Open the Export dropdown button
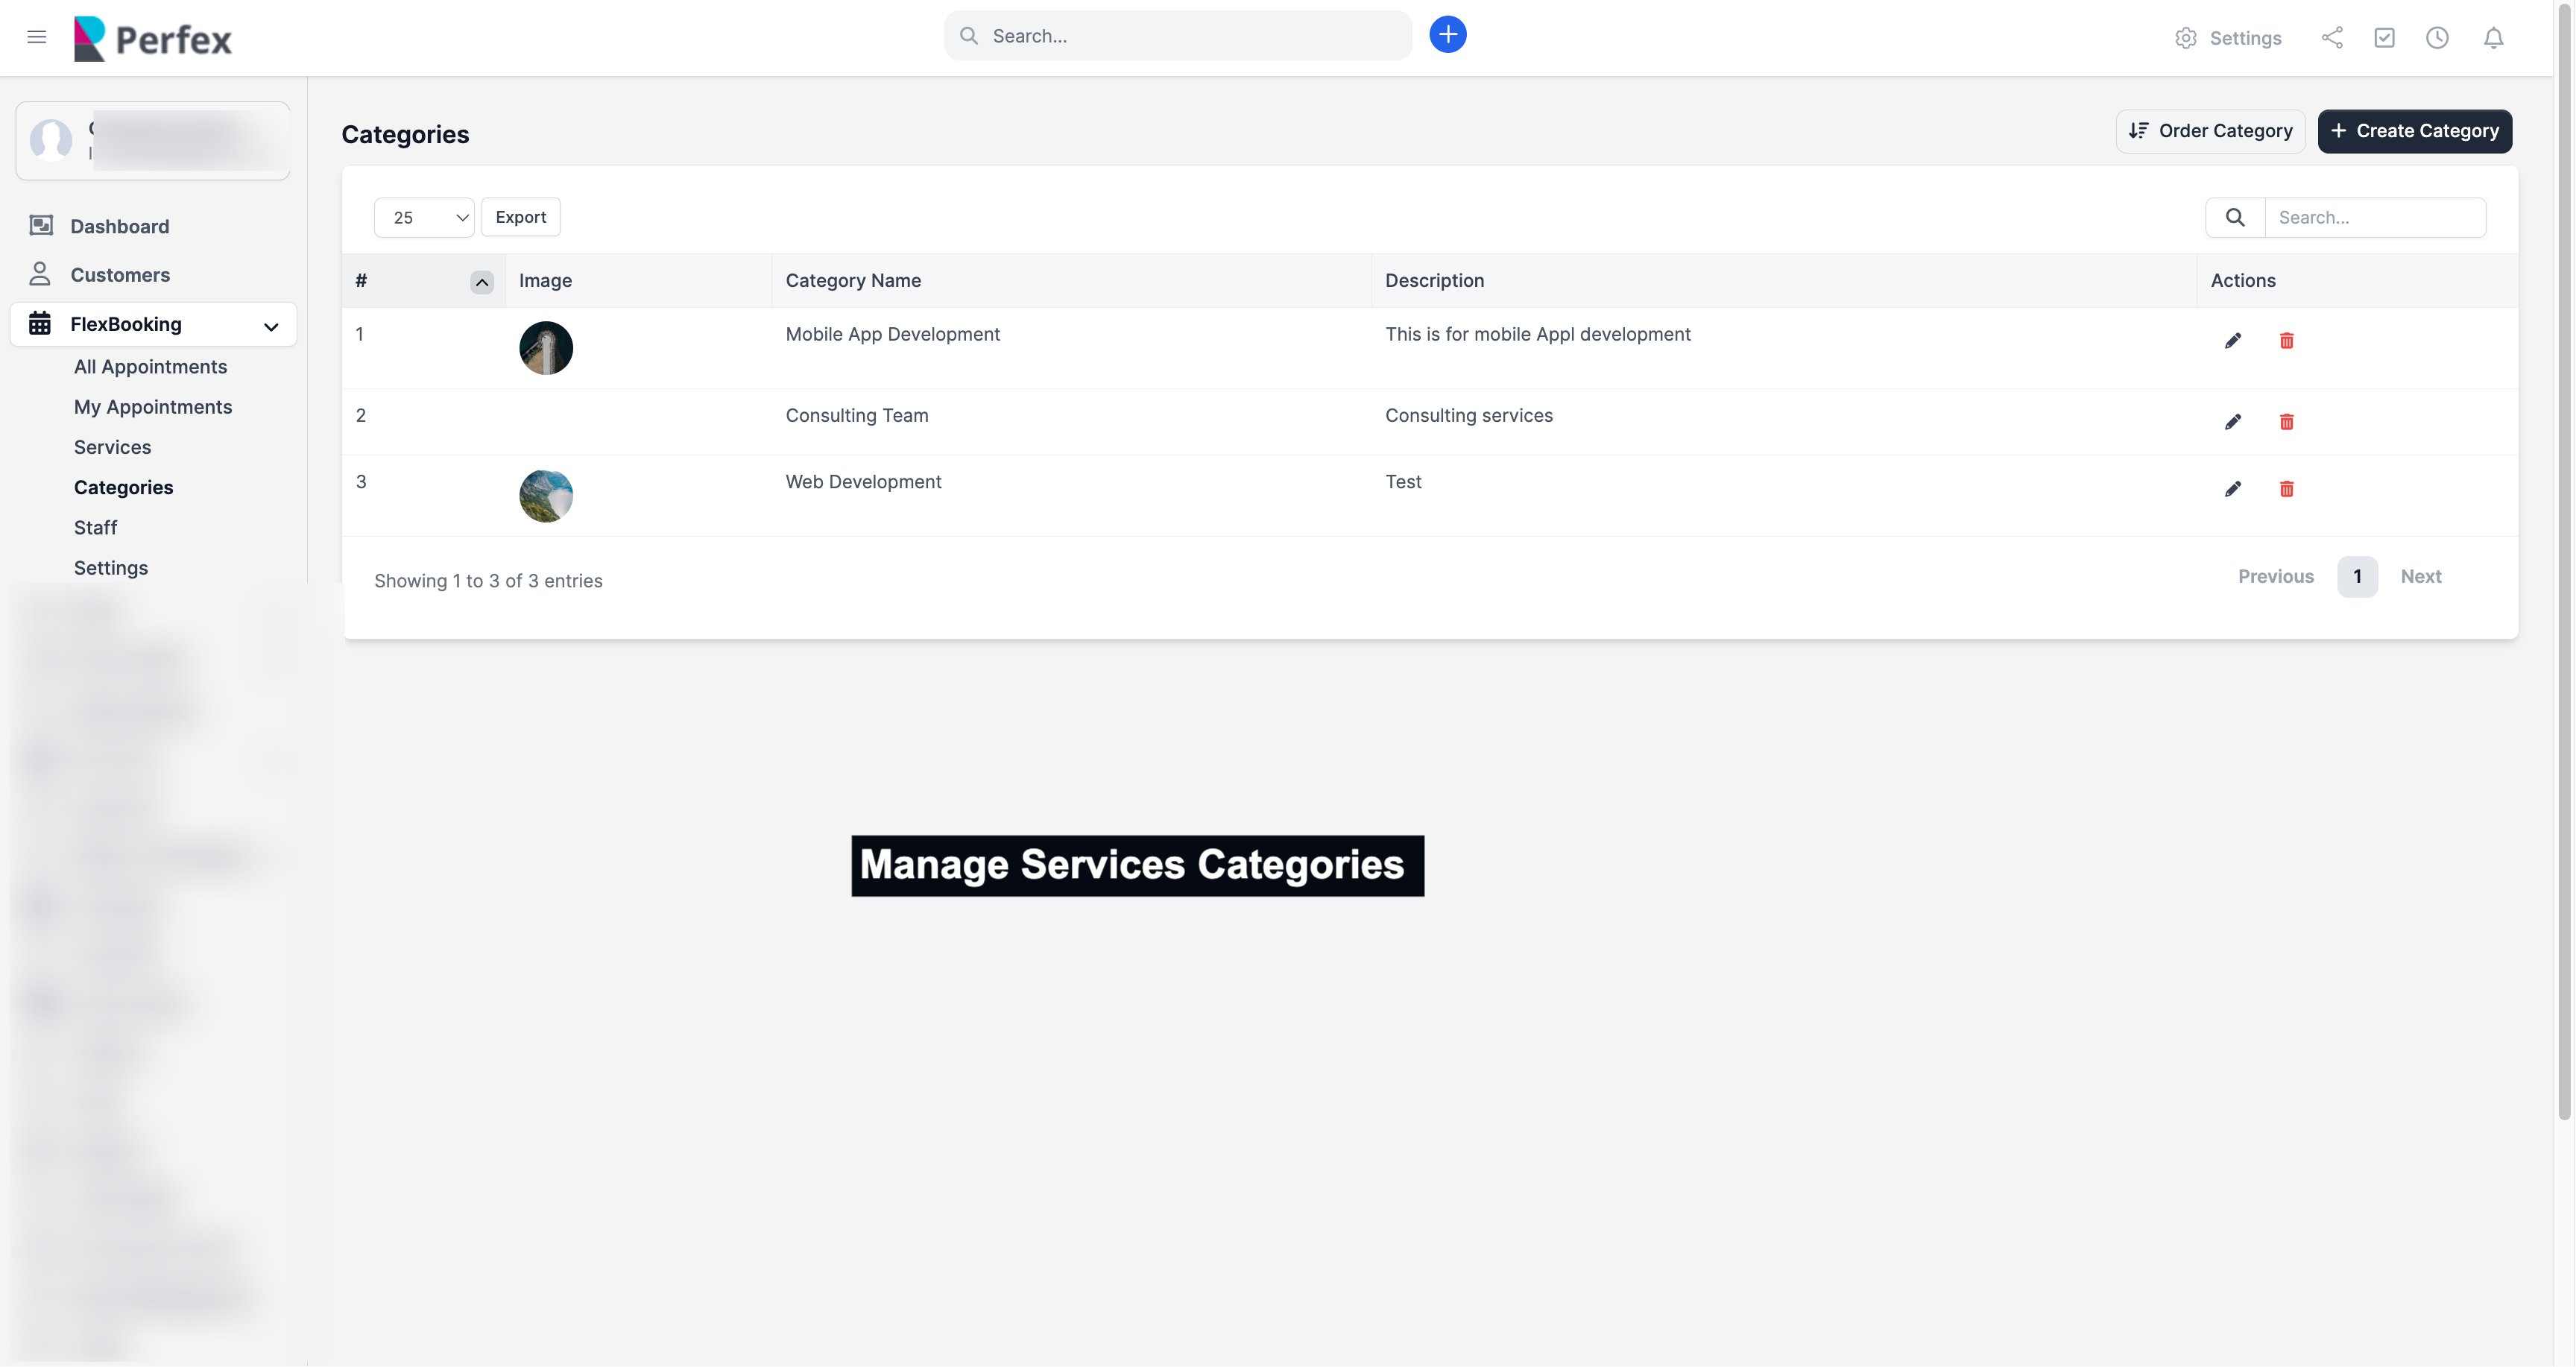2576x1367 pixels. pyautogui.click(x=520, y=217)
